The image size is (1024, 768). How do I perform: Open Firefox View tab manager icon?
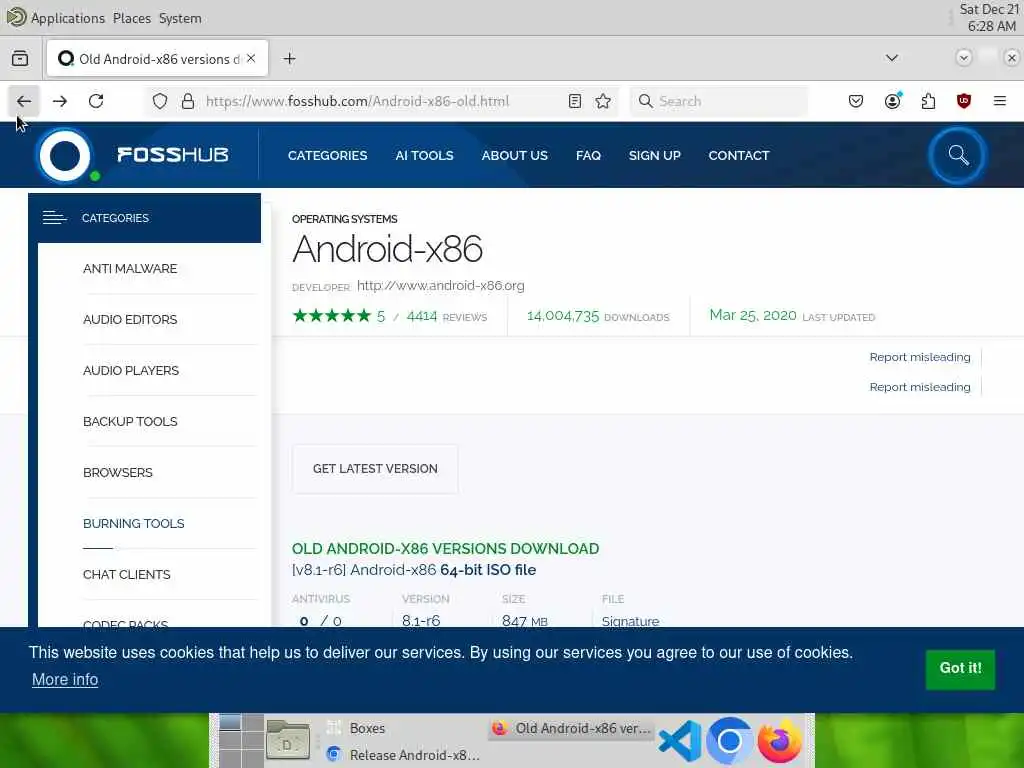[20, 59]
